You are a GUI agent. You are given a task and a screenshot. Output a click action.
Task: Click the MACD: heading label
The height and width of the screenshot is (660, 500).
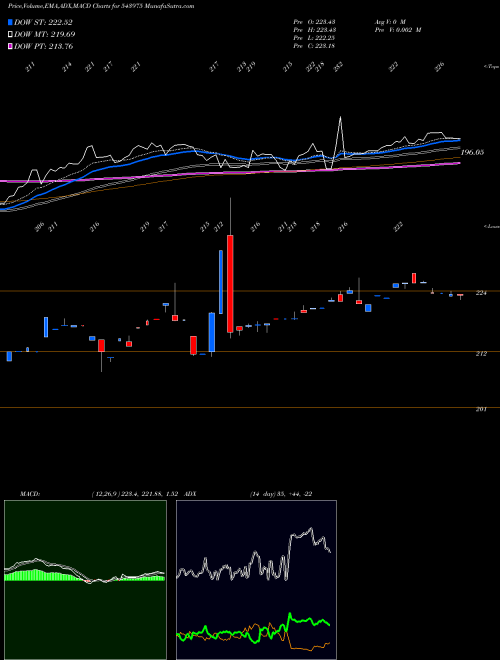pos(30,494)
